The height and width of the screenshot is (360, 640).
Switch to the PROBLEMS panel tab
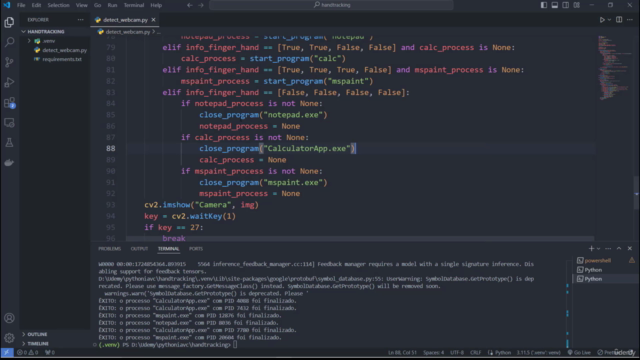[109, 249]
